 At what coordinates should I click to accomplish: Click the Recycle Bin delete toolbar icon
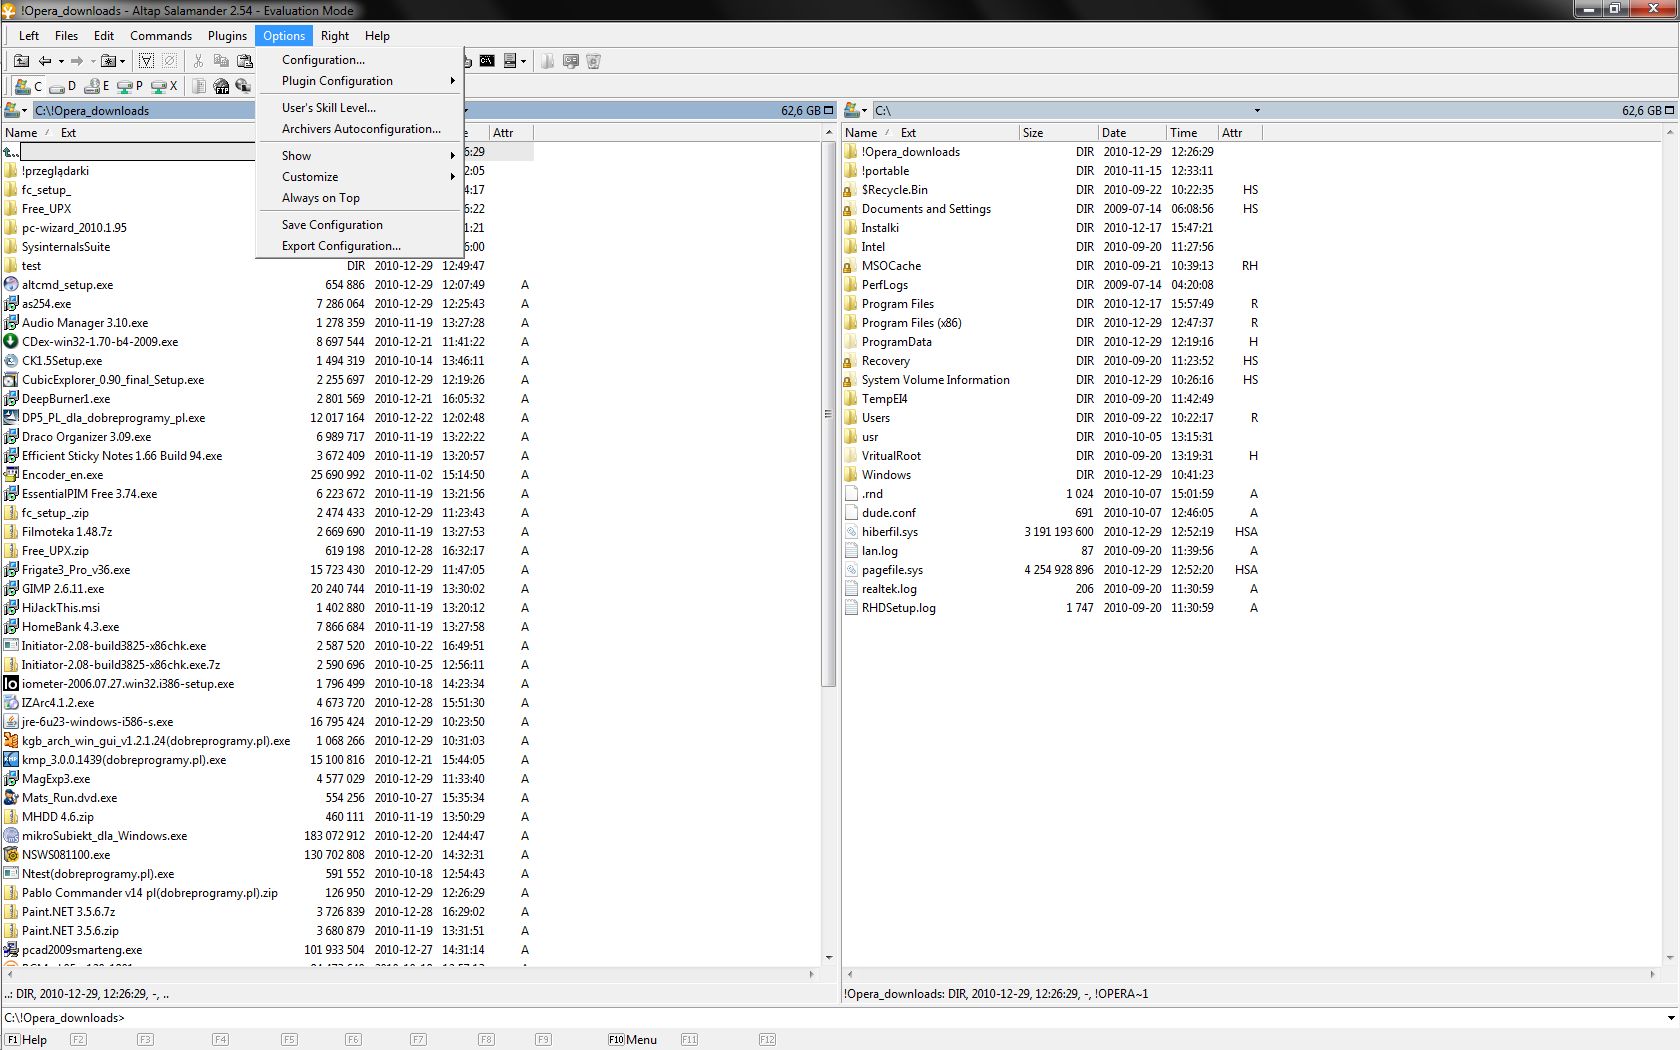(593, 61)
